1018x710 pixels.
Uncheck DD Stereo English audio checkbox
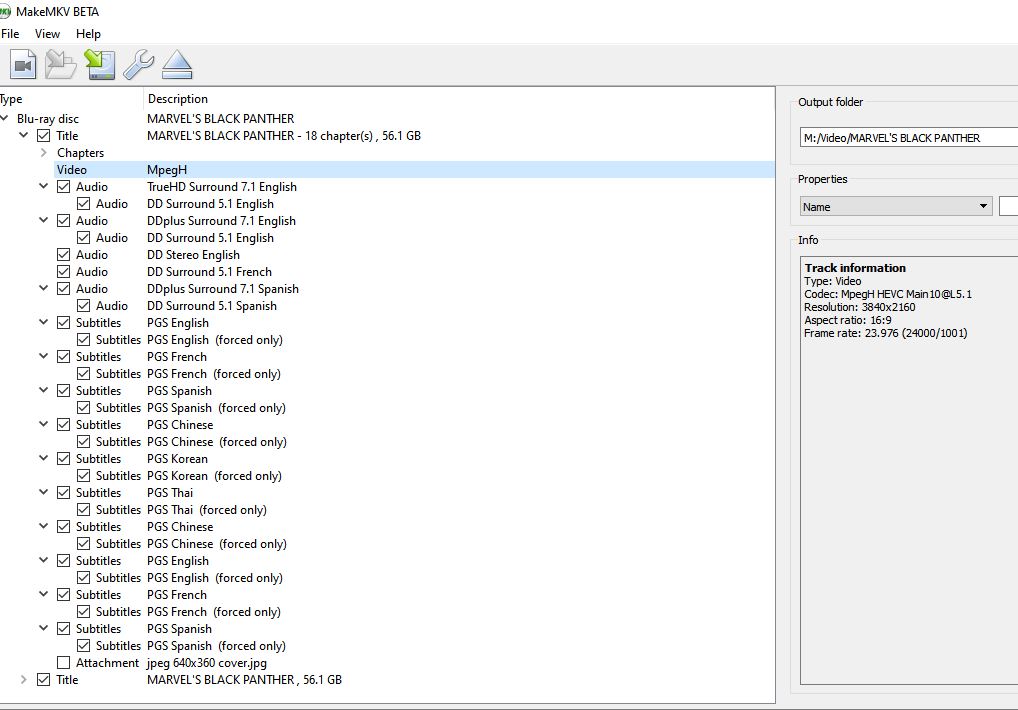pyautogui.click(x=64, y=254)
